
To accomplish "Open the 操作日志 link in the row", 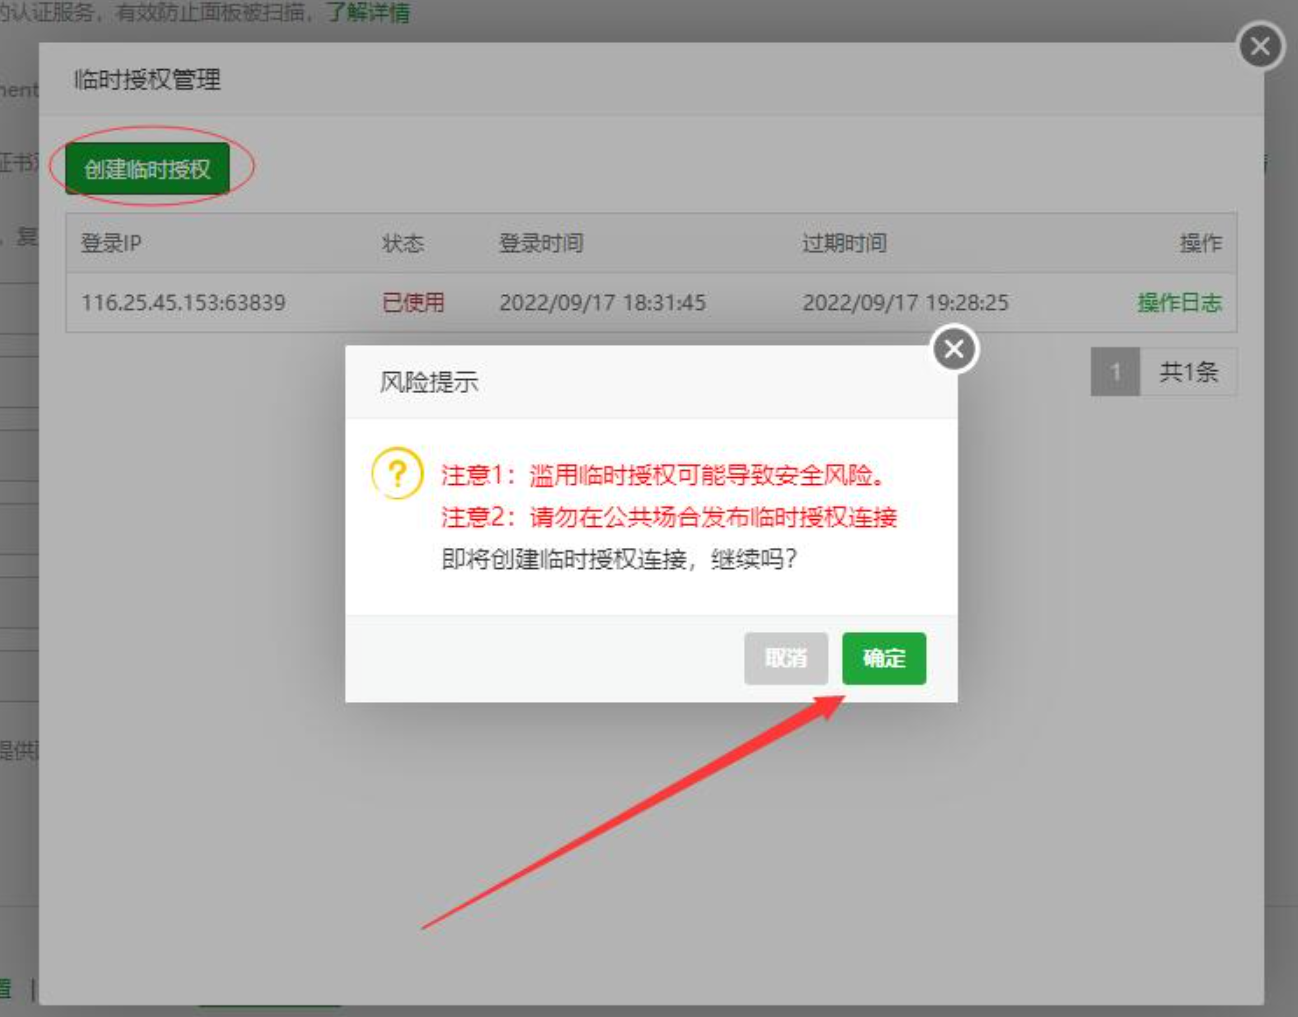I will (1179, 303).
